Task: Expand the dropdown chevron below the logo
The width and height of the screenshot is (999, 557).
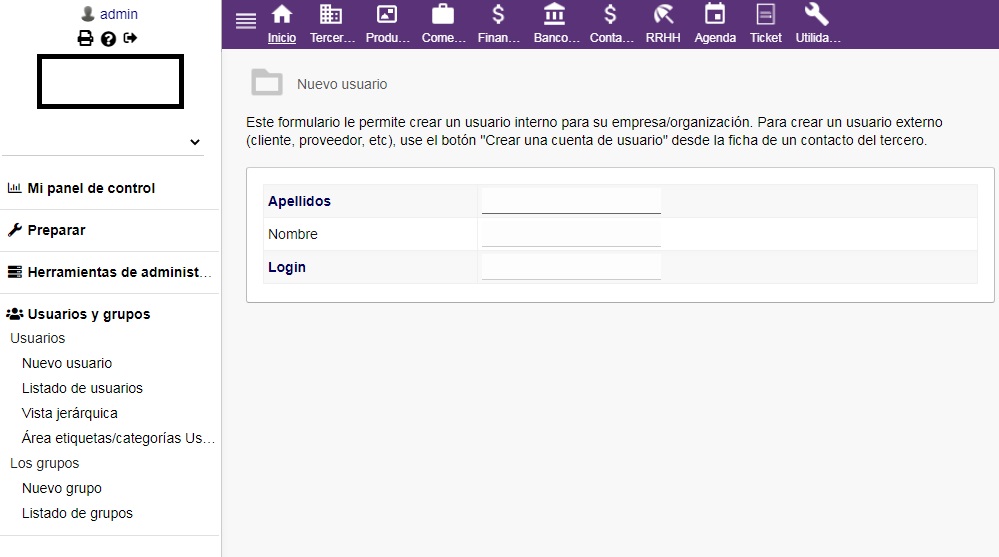Action: (x=195, y=142)
